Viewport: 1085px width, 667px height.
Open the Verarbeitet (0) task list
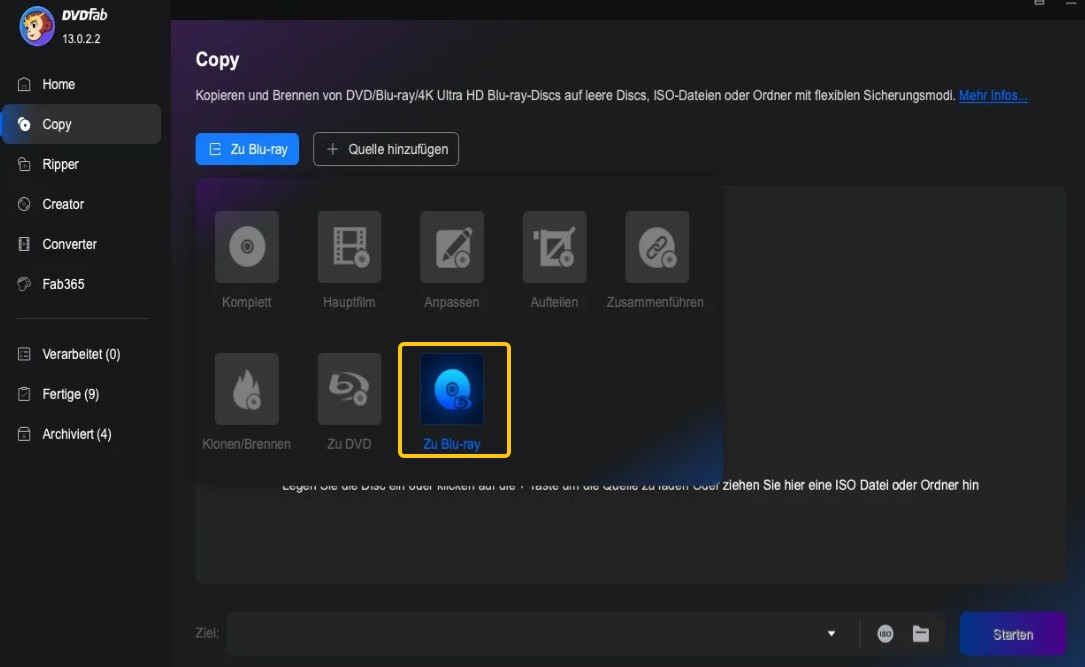pos(82,354)
